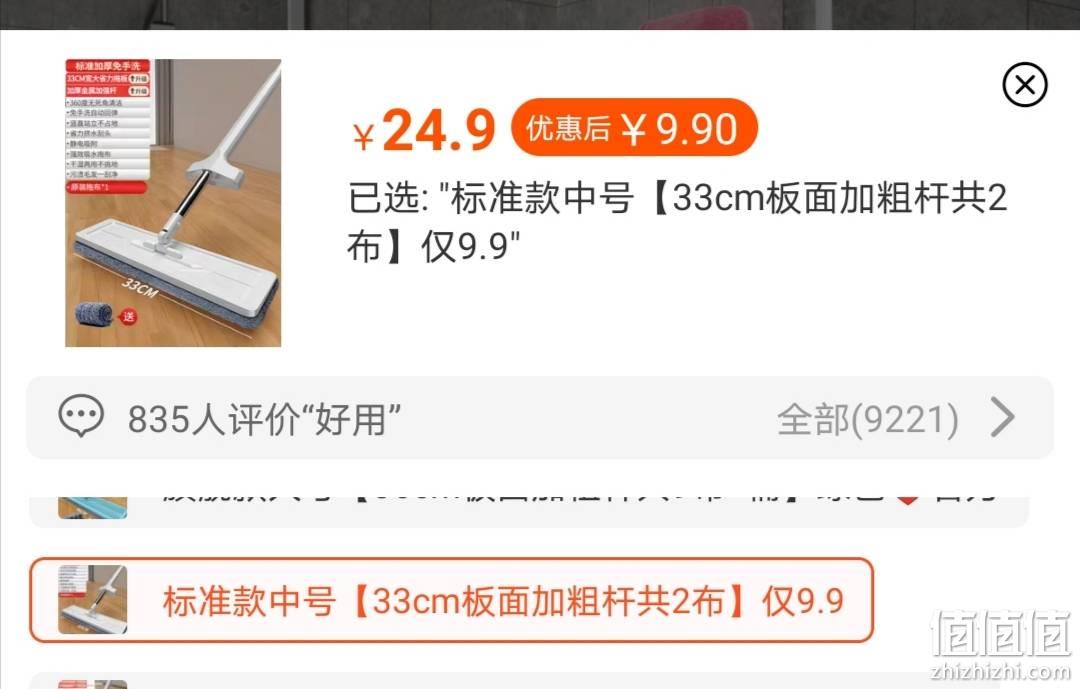This screenshot has width=1080, height=689.
Task: Tap the green mop thumbnail in upper option
Action: tap(92, 507)
